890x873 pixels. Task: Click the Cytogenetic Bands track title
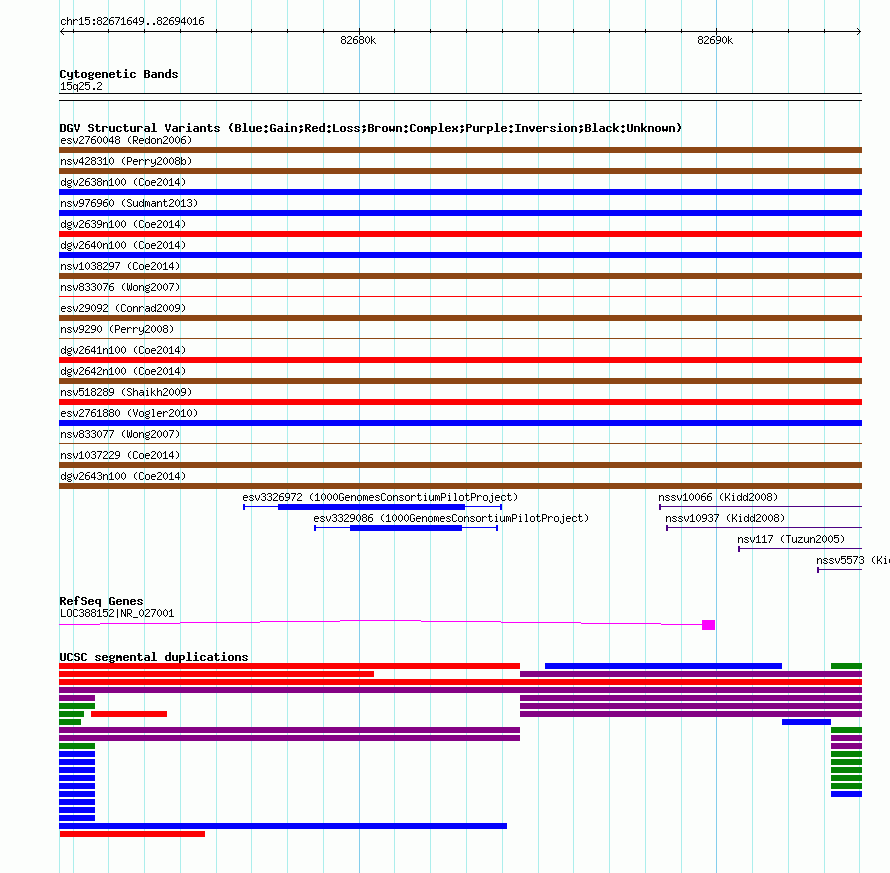coord(119,74)
